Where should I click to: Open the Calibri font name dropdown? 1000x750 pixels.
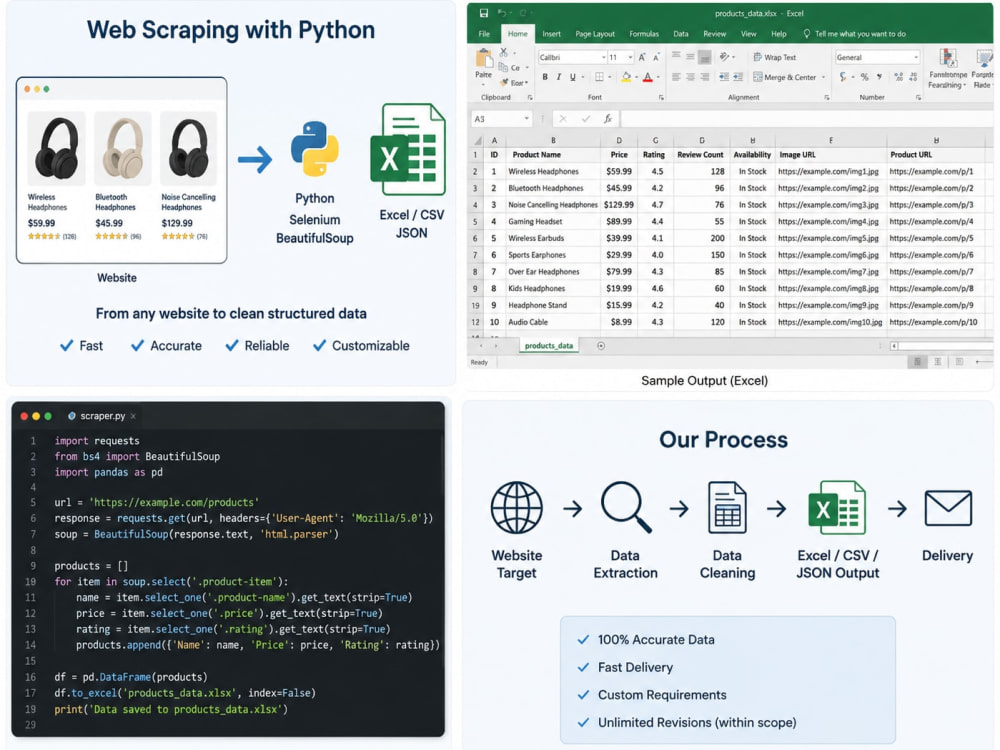(x=603, y=57)
